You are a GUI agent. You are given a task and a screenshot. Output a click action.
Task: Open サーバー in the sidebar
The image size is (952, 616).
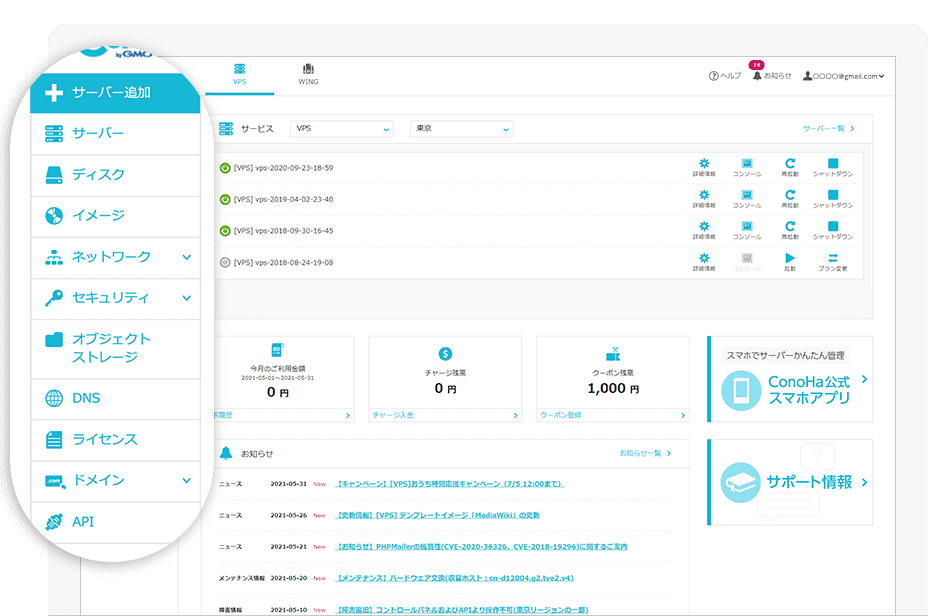pos(98,134)
